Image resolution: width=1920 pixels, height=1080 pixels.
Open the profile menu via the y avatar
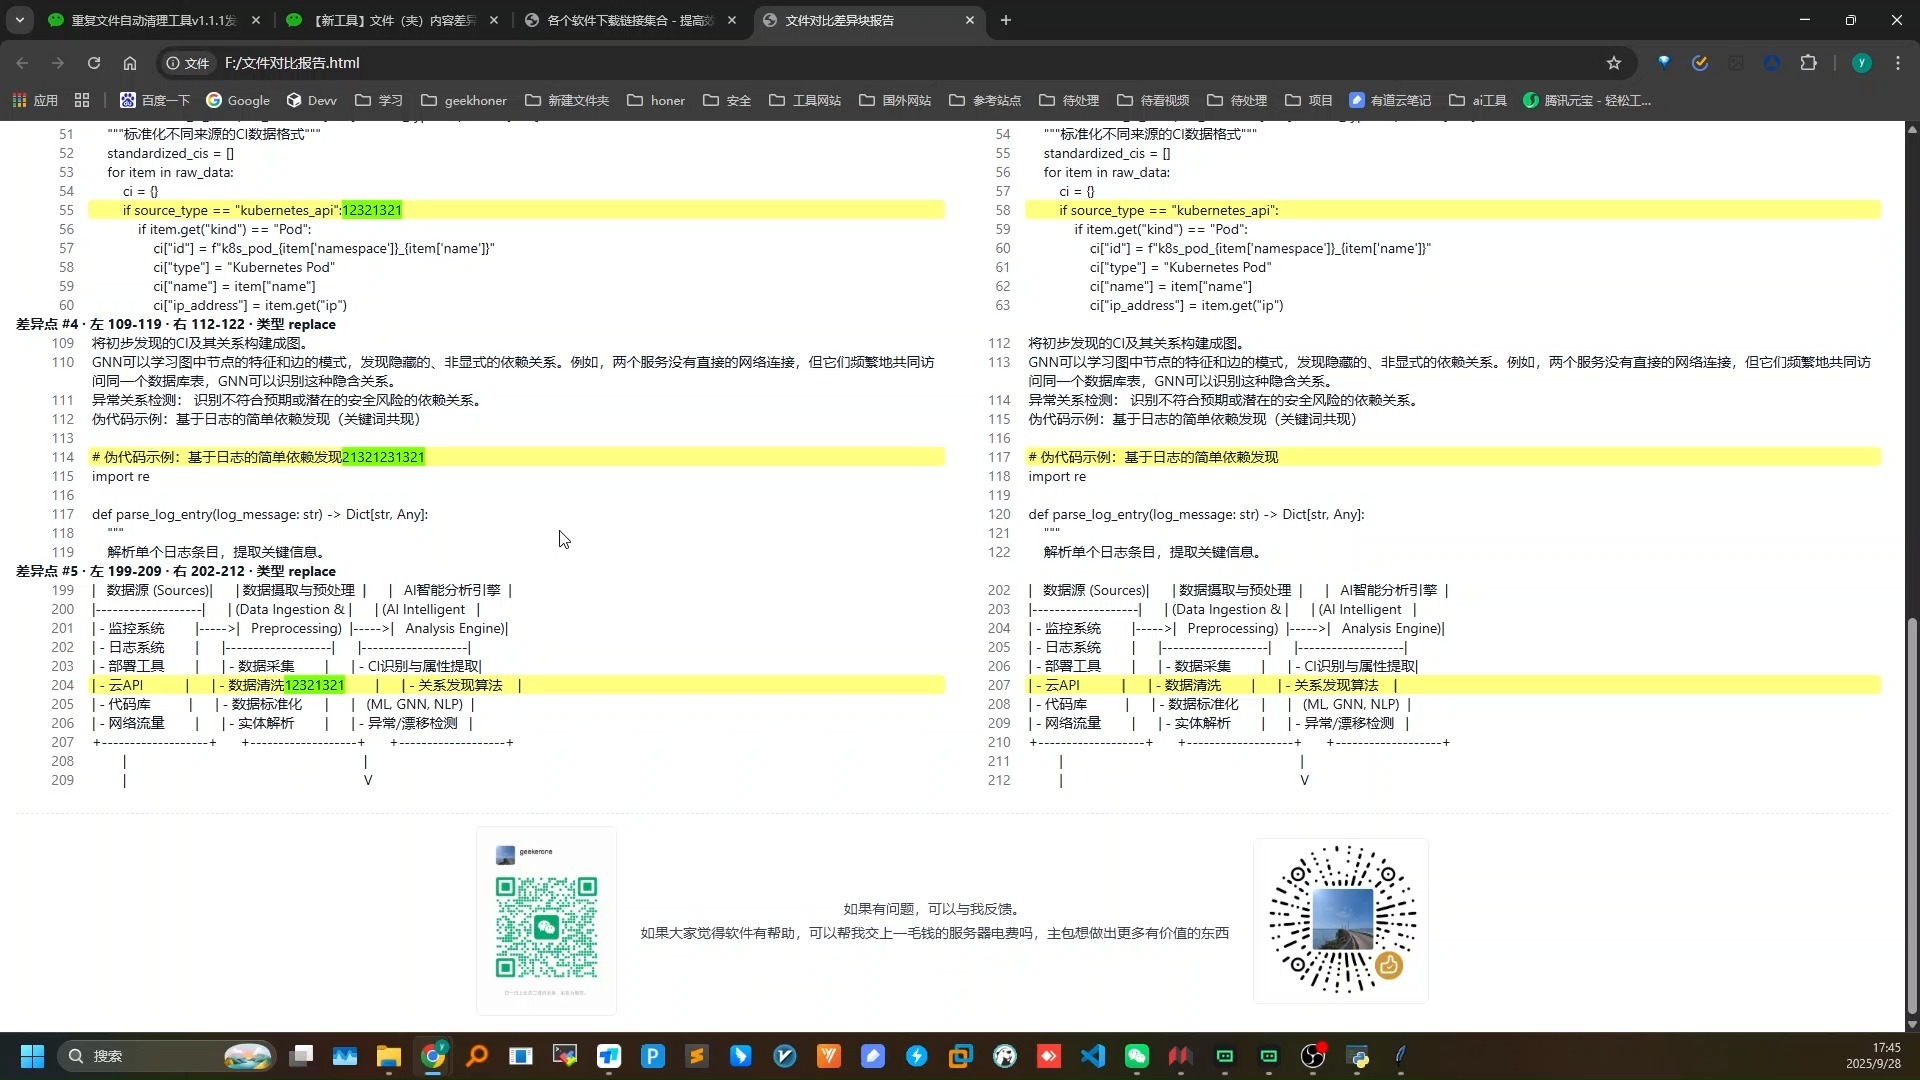(x=1862, y=62)
